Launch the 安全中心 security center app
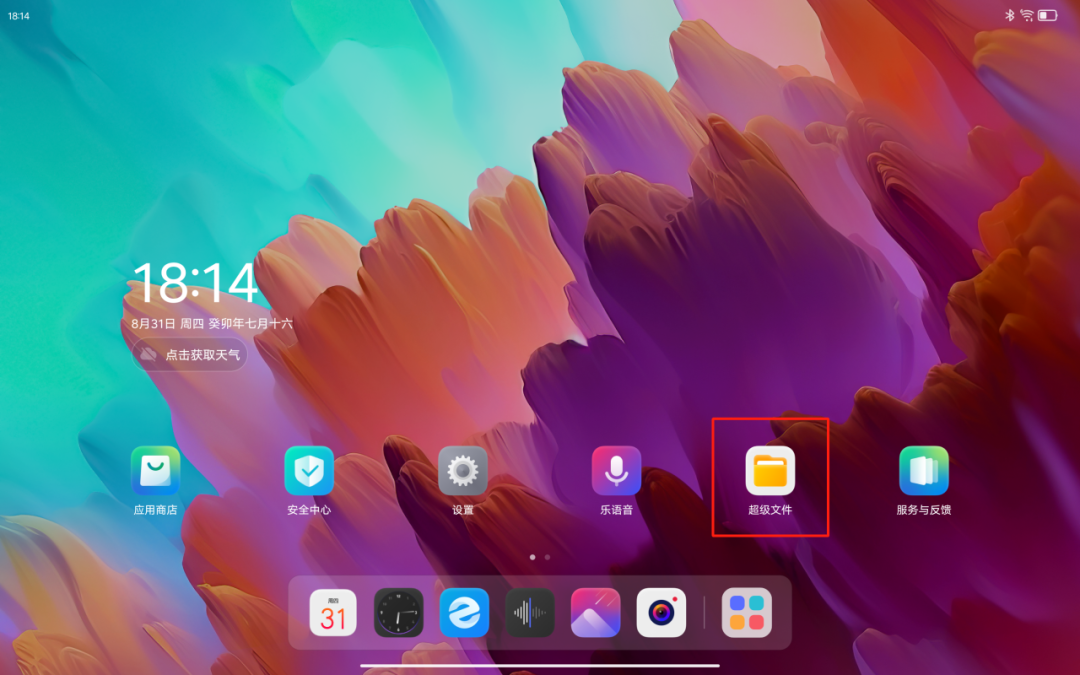This screenshot has width=1080, height=675. [309, 471]
